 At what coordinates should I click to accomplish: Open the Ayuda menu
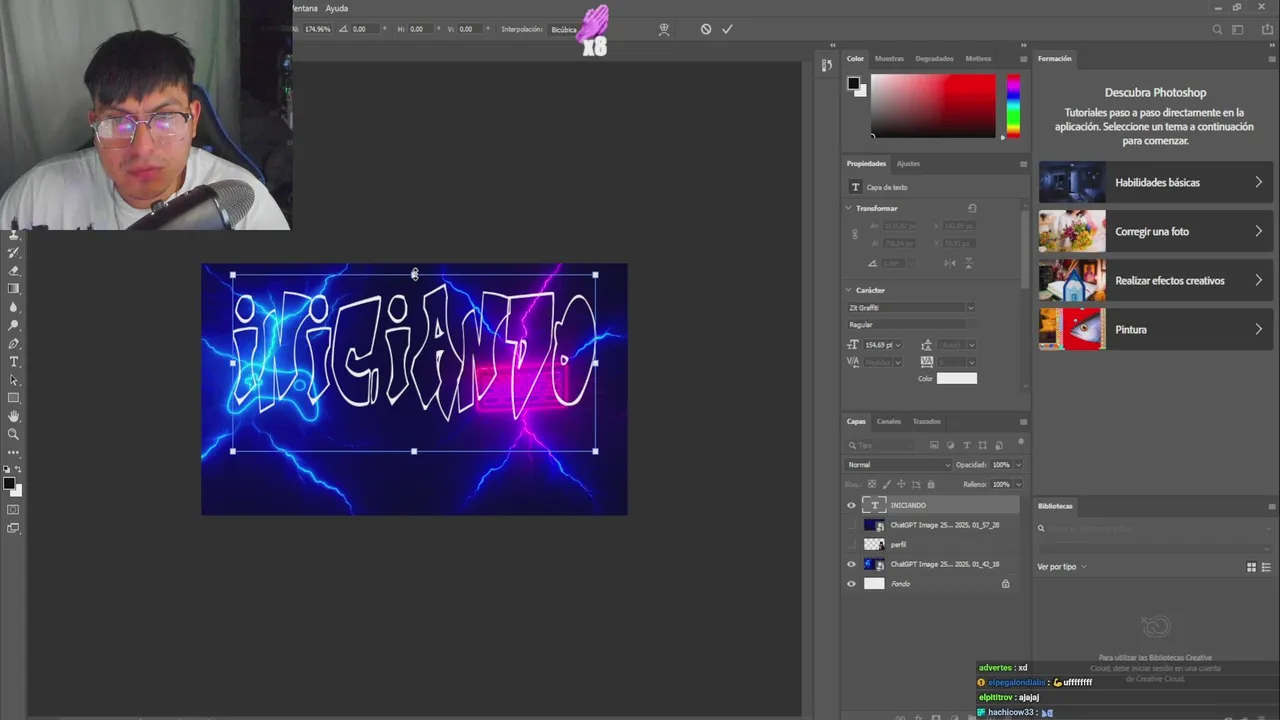(x=337, y=8)
